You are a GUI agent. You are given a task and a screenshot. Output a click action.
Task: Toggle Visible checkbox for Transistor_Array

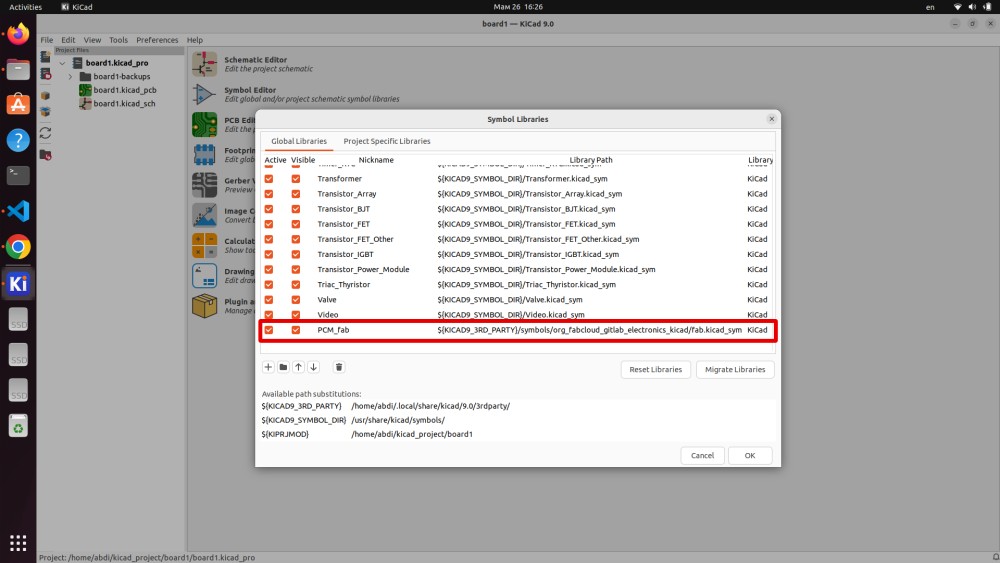click(296, 194)
